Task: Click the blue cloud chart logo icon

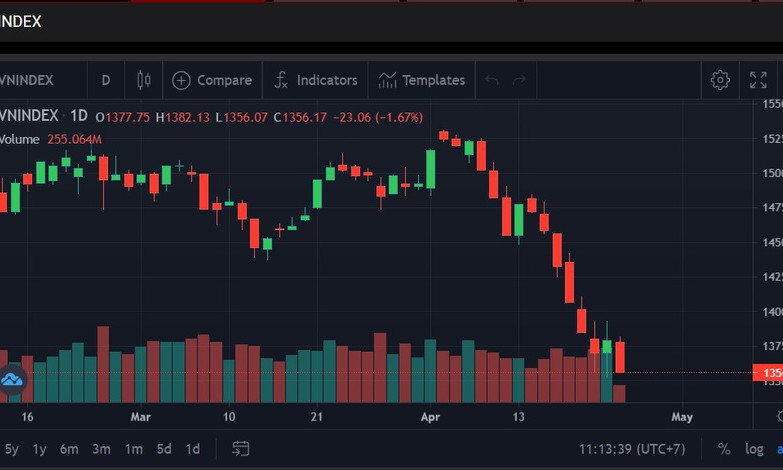Action: click(x=11, y=380)
